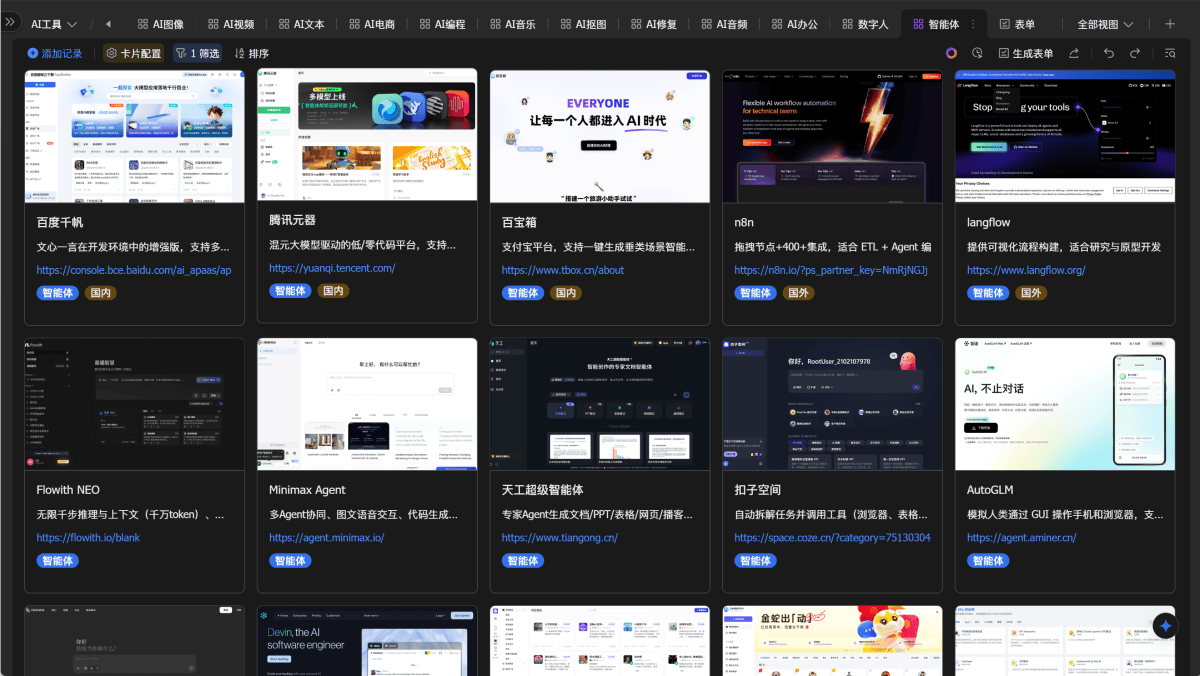This screenshot has height=676, width=1200.
Task: Open the console.bce.baidu.com link
Action: click(134, 270)
